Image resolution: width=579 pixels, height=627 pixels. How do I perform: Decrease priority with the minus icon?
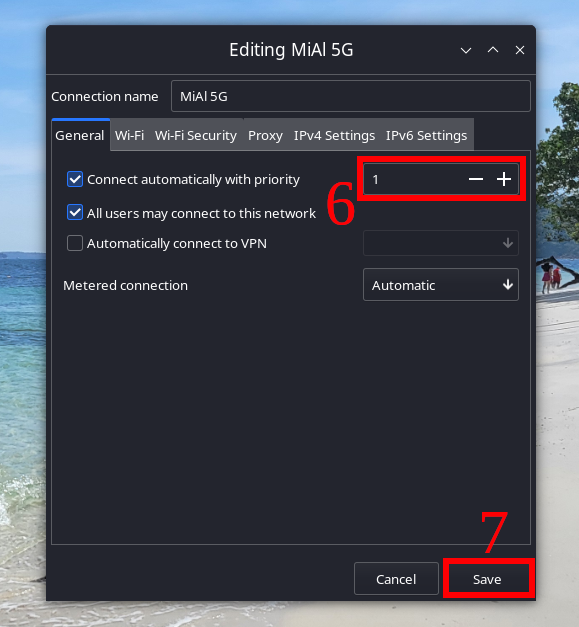476,179
